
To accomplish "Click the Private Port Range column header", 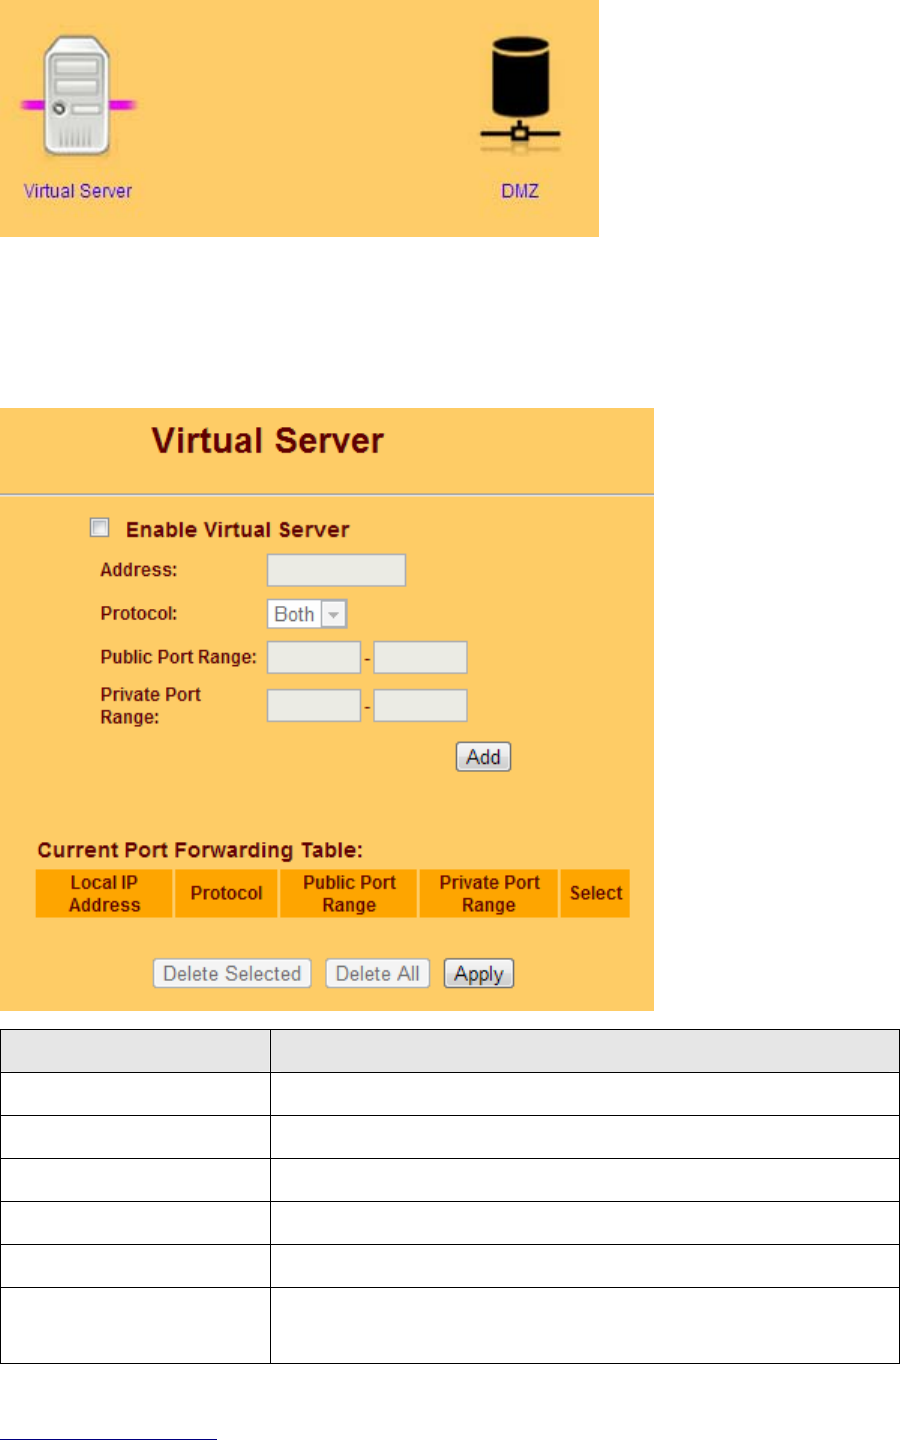I will 489,893.
